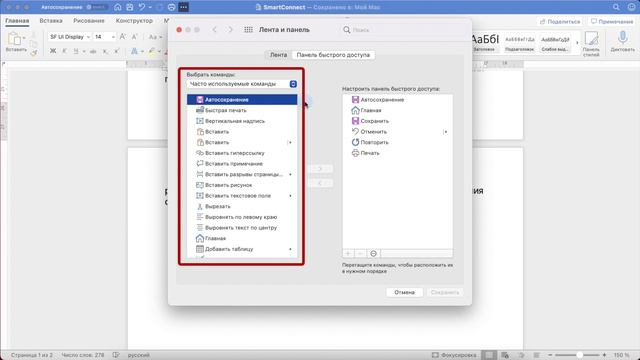Click the zoom out minus in status bar
This screenshot has height=360, width=640.
point(550,355)
